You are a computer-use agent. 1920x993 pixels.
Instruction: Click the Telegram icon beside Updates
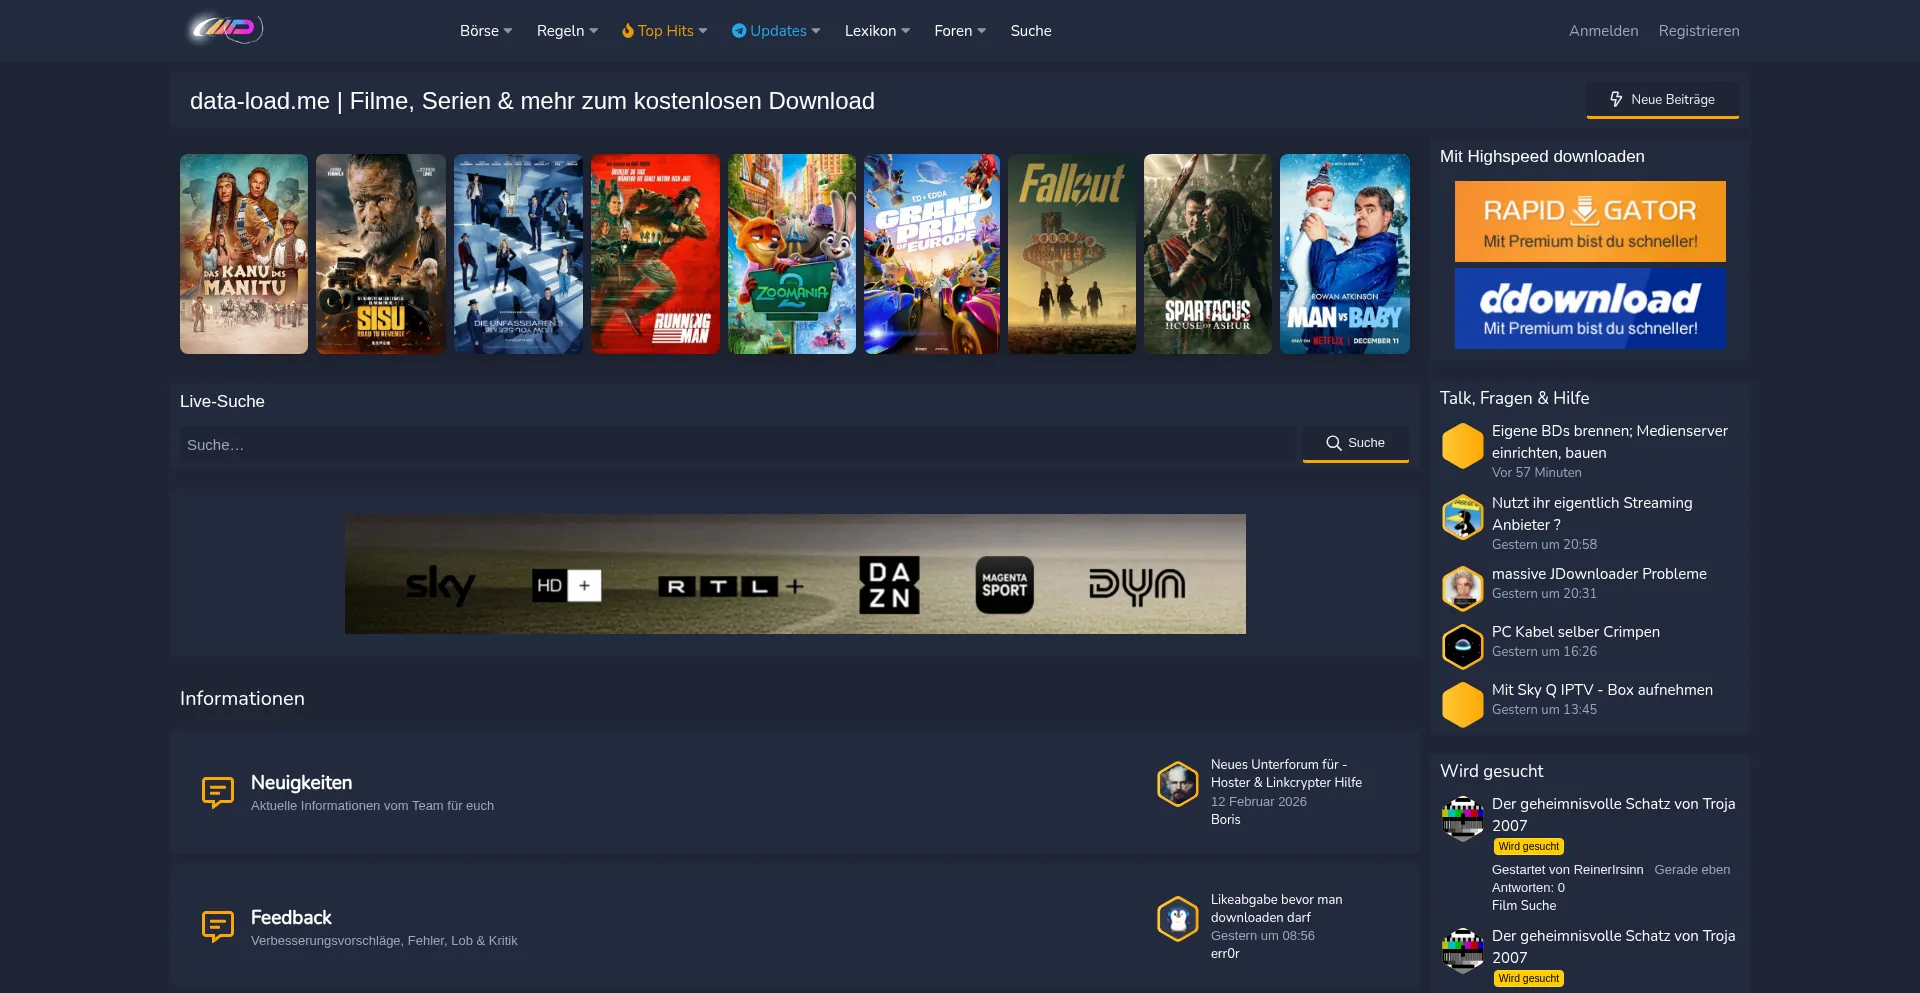click(x=739, y=31)
